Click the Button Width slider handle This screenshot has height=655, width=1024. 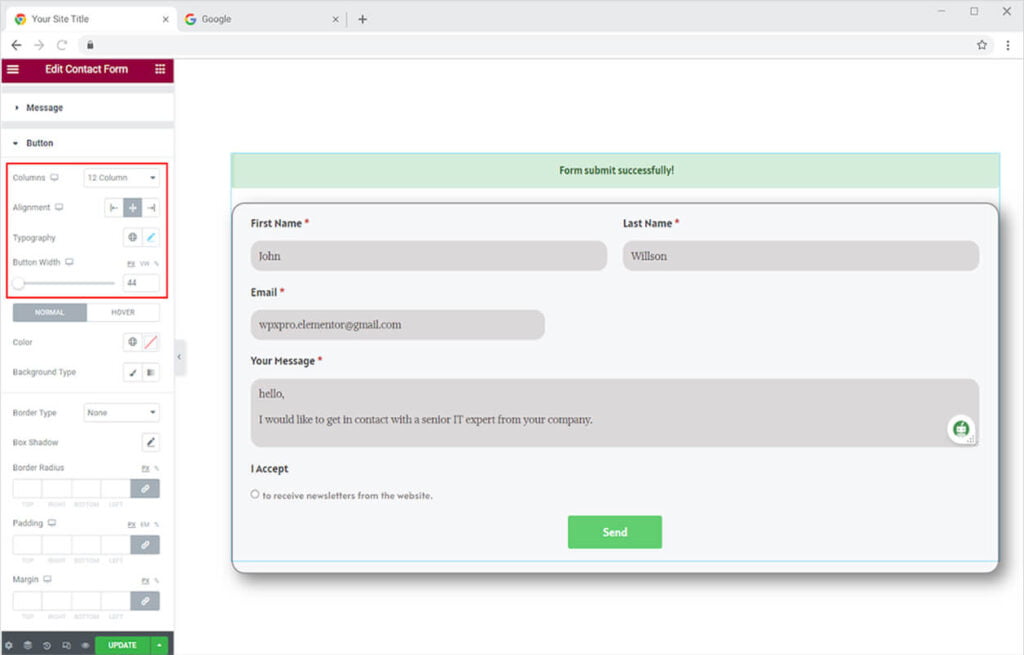point(19,283)
